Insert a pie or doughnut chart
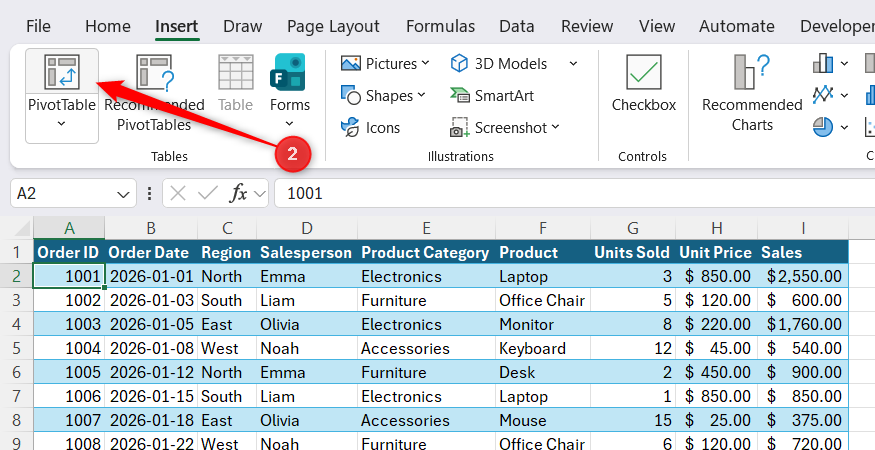The width and height of the screenshot is (875, 450). pyautogui.click(x=823, y=127)
